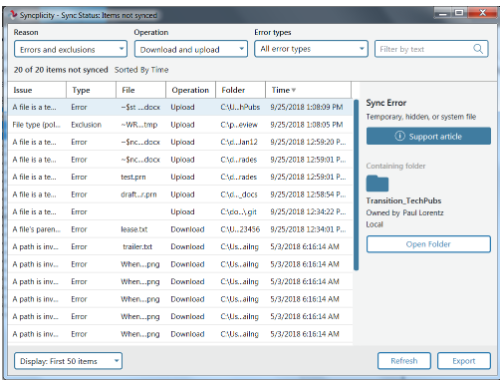
Task: Click the C:\d.._docs folder cell
Action: click(239, 194)
